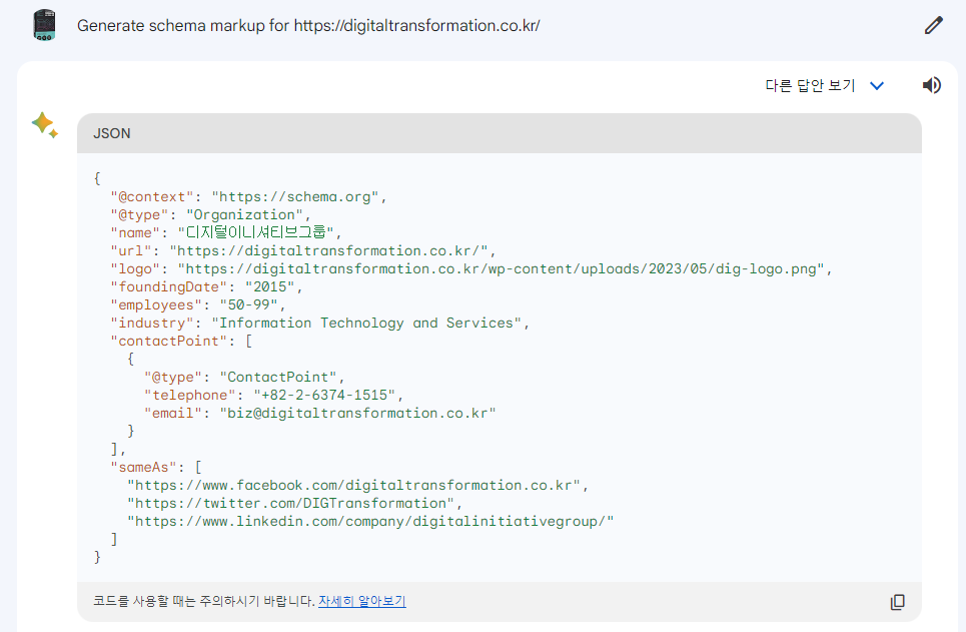Click the twitter.com/DIGTransformation line
Screen dimensions: 966x632
(x=294, y=503)
